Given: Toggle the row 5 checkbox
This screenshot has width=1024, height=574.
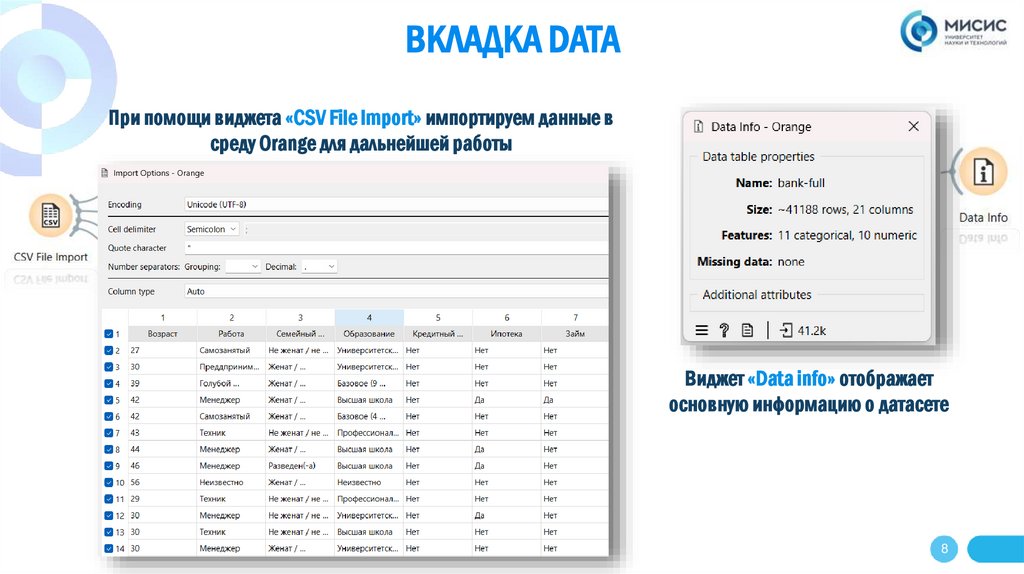Looking at the screenshot, I should click(x=108, y=400).
